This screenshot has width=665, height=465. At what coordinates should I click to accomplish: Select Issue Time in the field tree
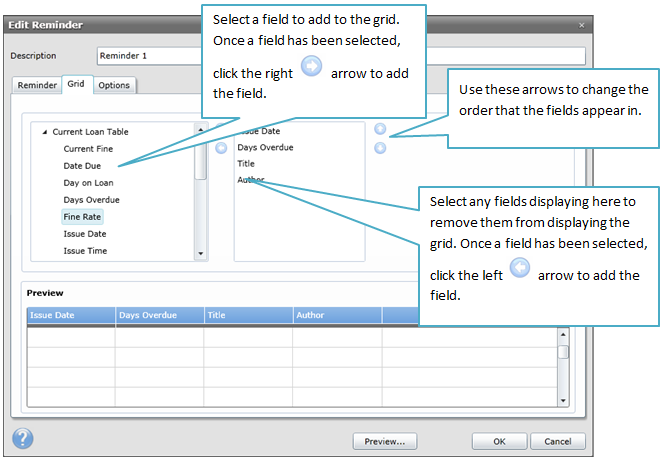coord(85,250)
